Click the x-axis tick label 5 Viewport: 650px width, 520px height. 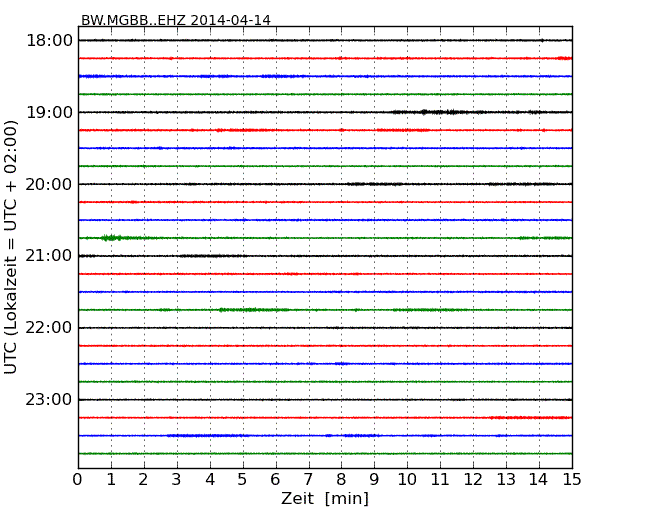coord(242,480)
